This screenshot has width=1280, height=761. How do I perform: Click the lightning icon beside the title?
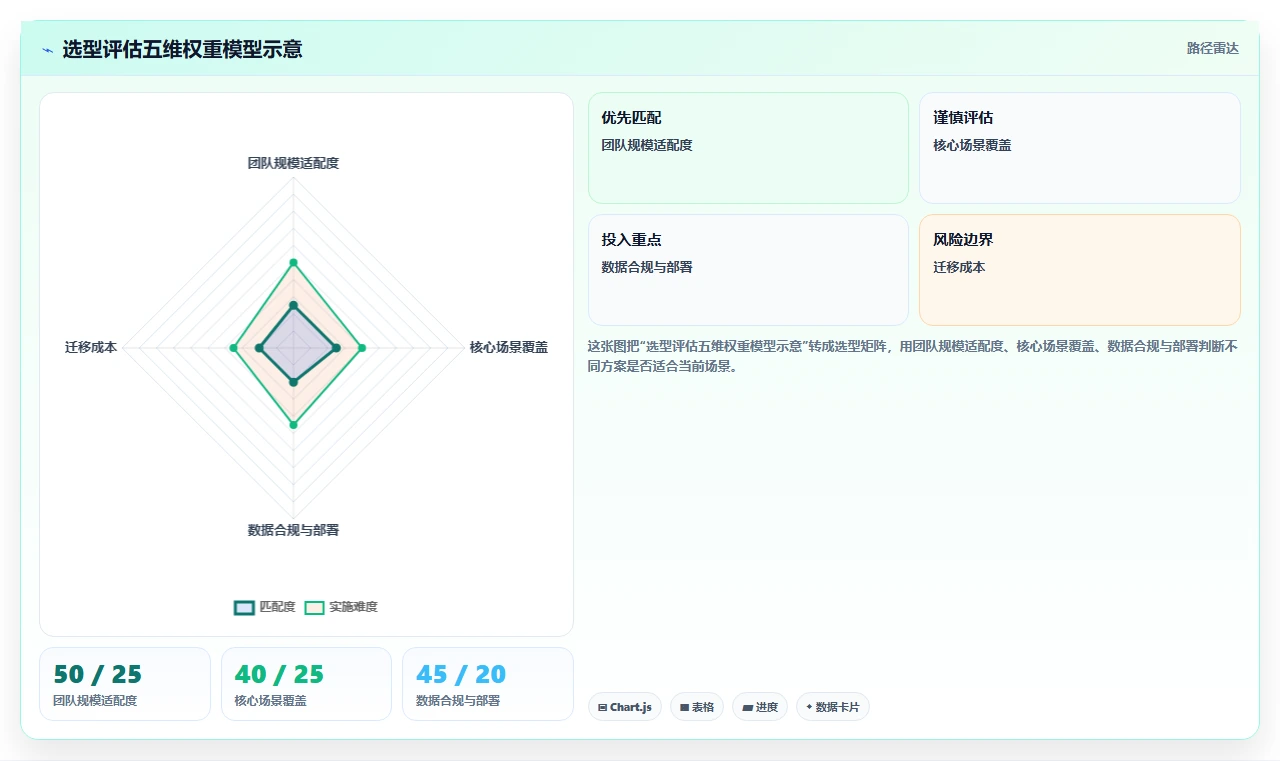[48, 49]
